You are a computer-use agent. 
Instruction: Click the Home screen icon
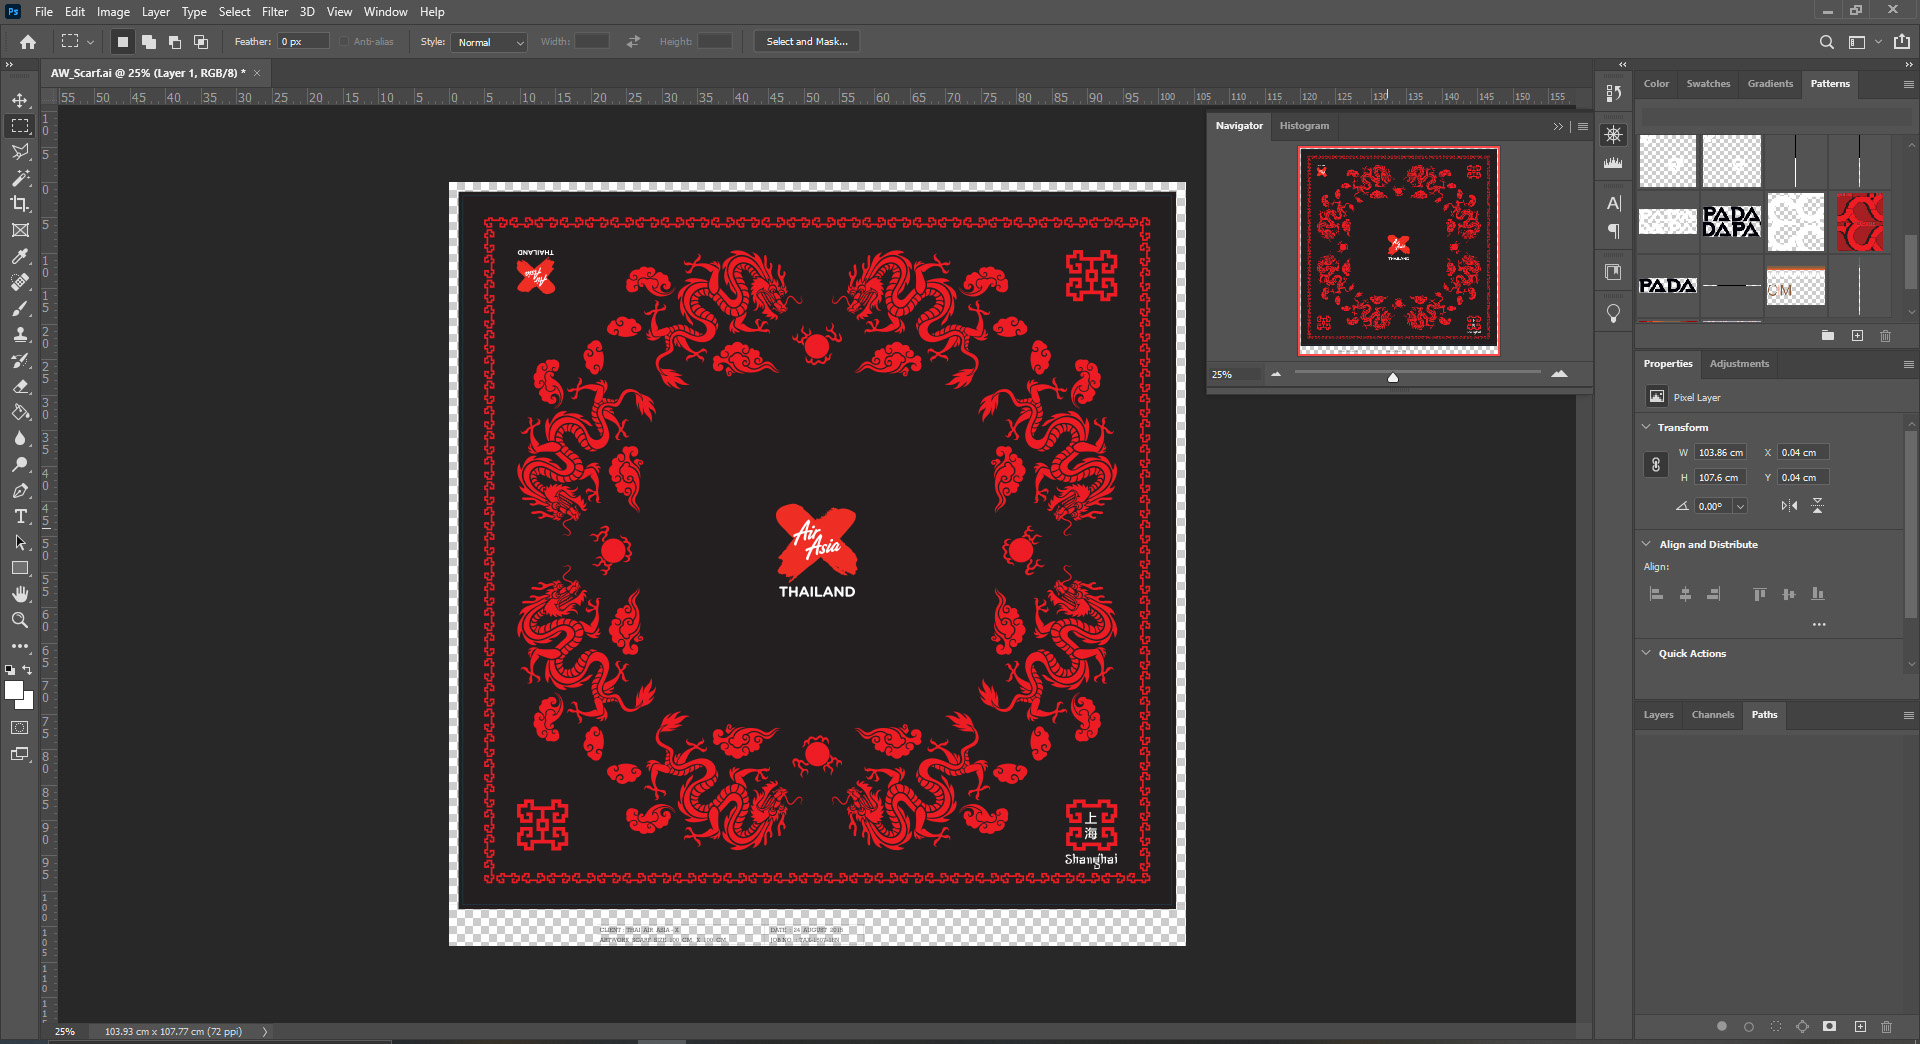[28, 42]
